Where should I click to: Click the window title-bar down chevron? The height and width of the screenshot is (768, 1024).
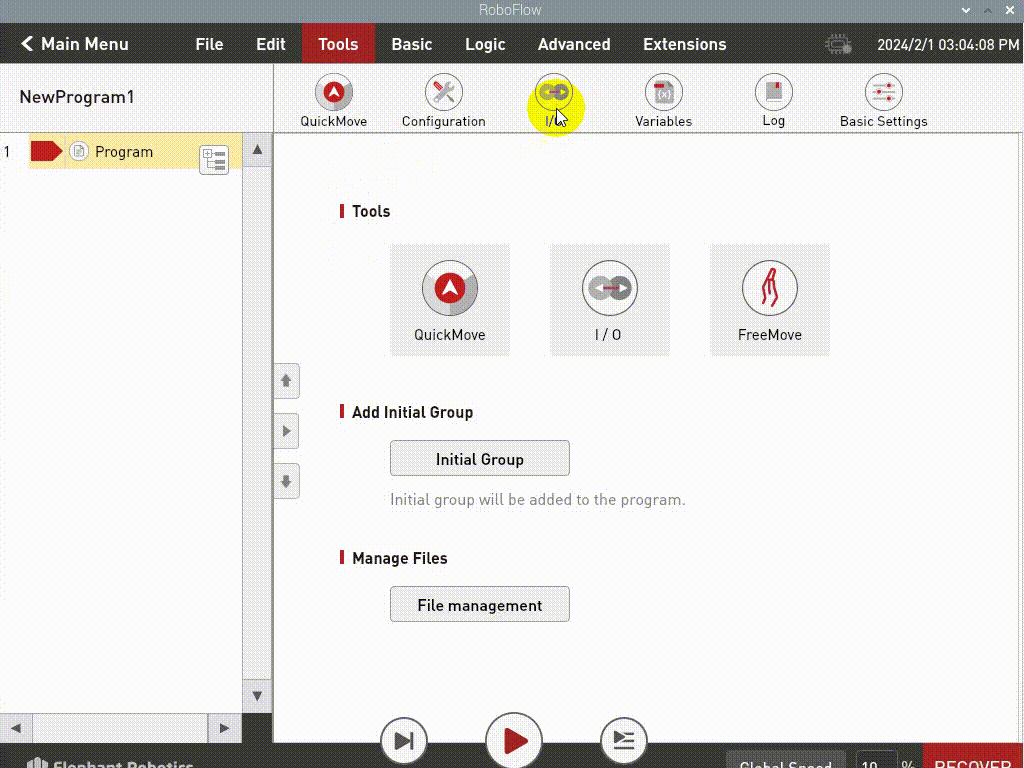pyautogui.click(x=966, y=10)
